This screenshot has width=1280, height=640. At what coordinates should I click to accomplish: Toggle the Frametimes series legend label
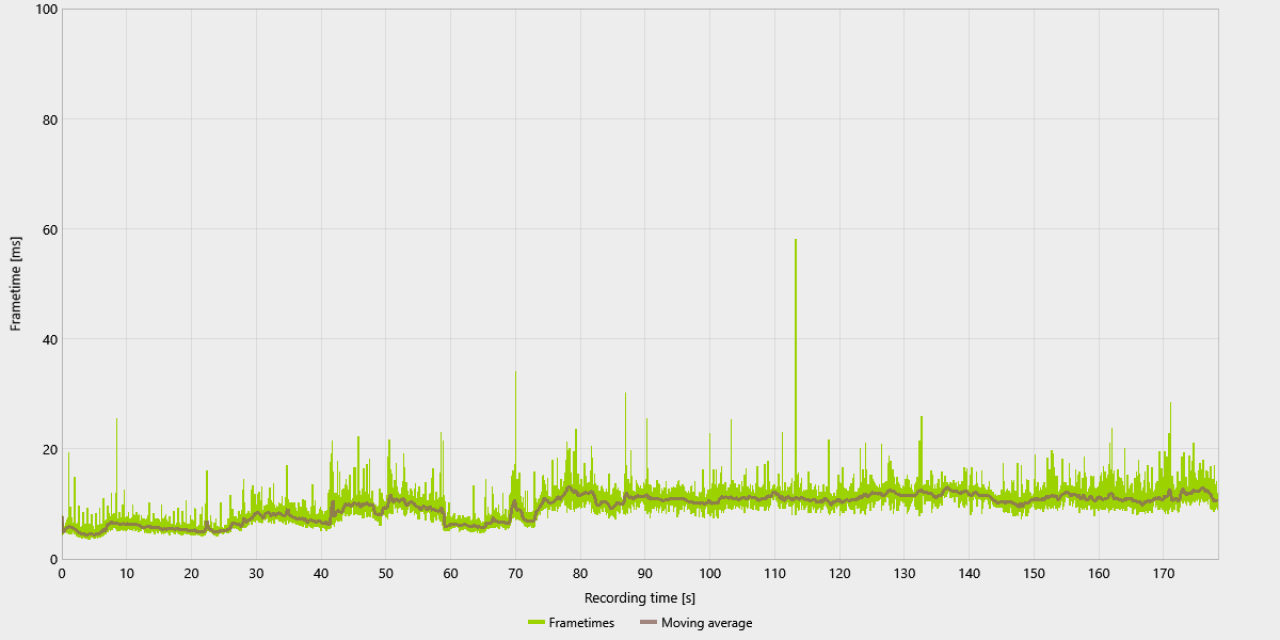582,623
